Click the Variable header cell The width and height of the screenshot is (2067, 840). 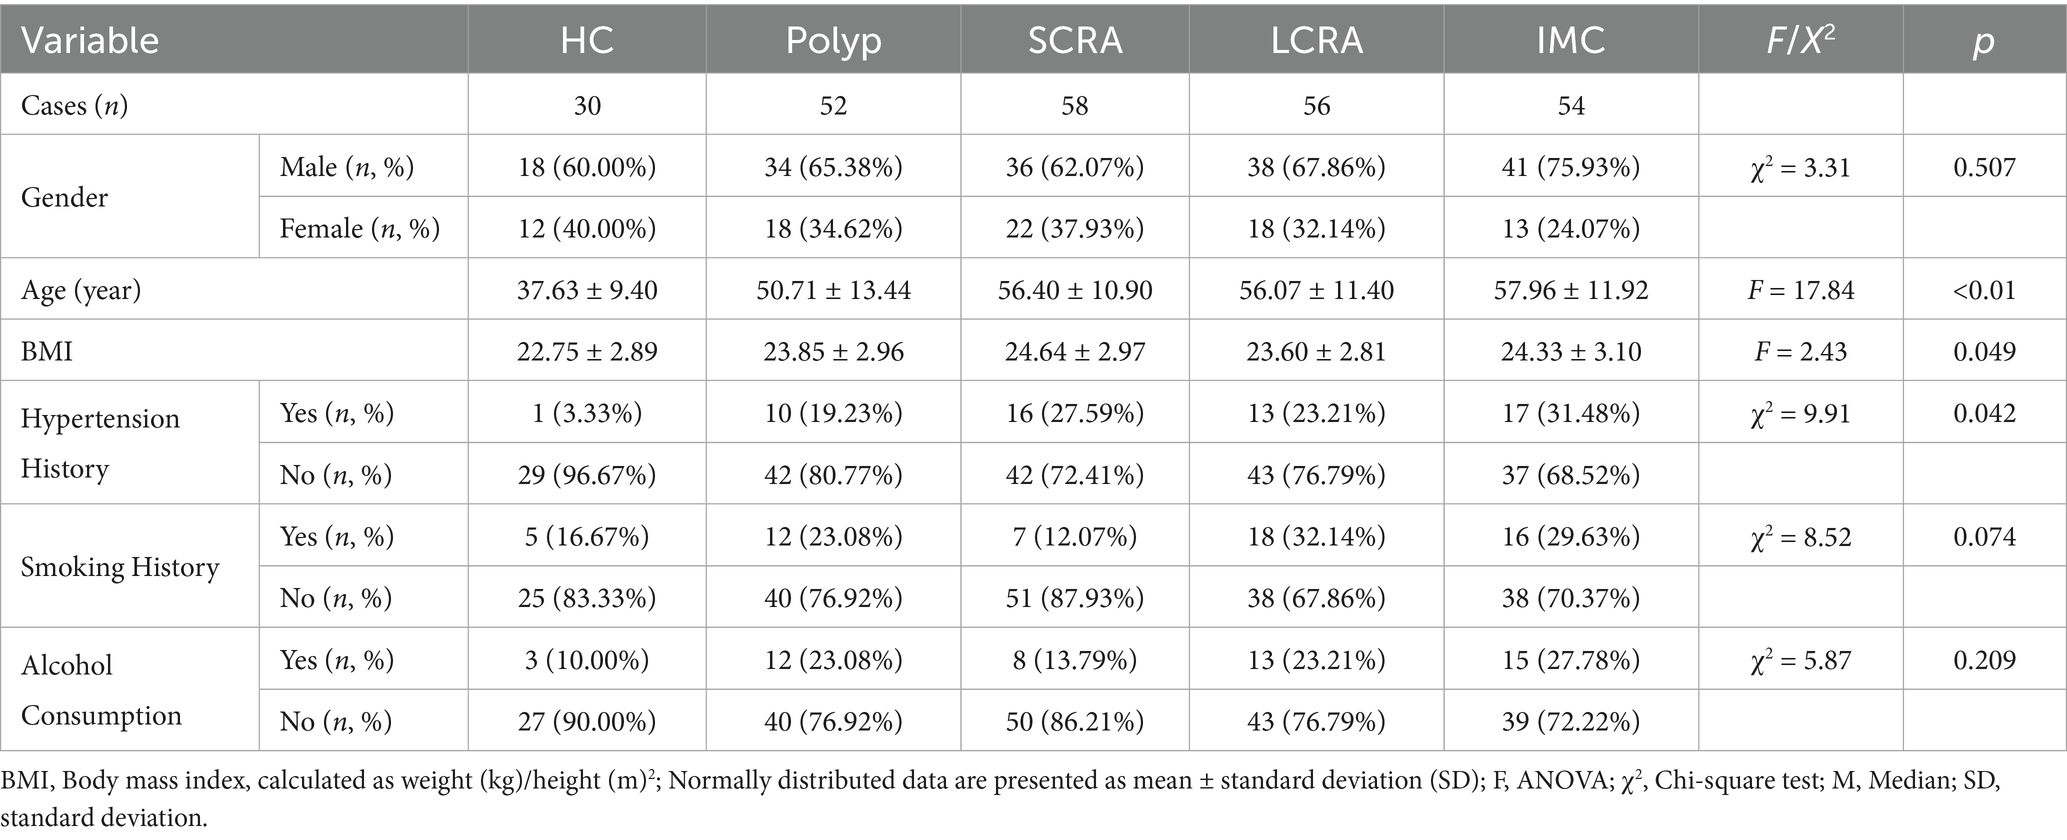point(90,40)
